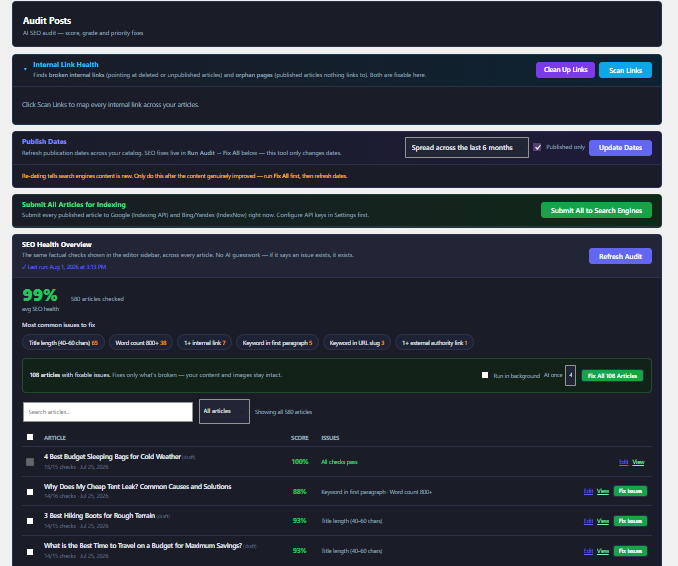Fix issues for Best Time to Travel article

(630, 551)
